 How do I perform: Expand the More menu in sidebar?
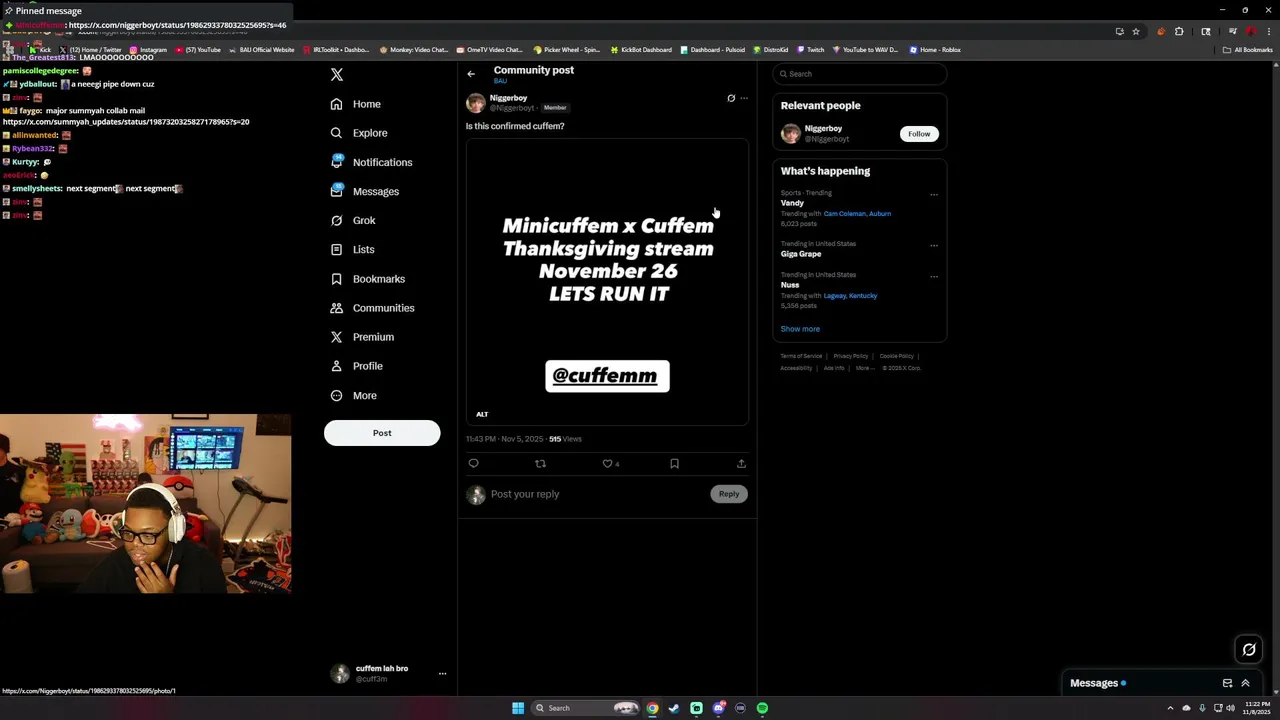354,395
